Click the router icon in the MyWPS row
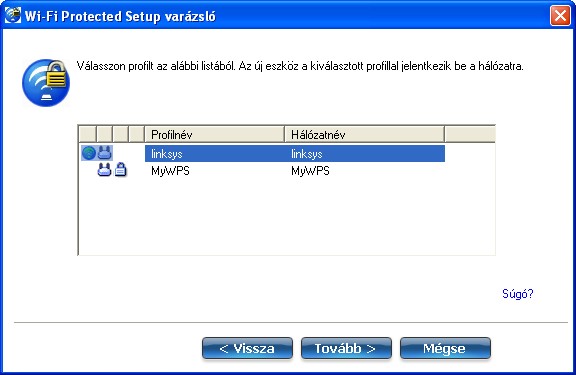Viewport: 576px width, 375px height. [x=104, y=170]
